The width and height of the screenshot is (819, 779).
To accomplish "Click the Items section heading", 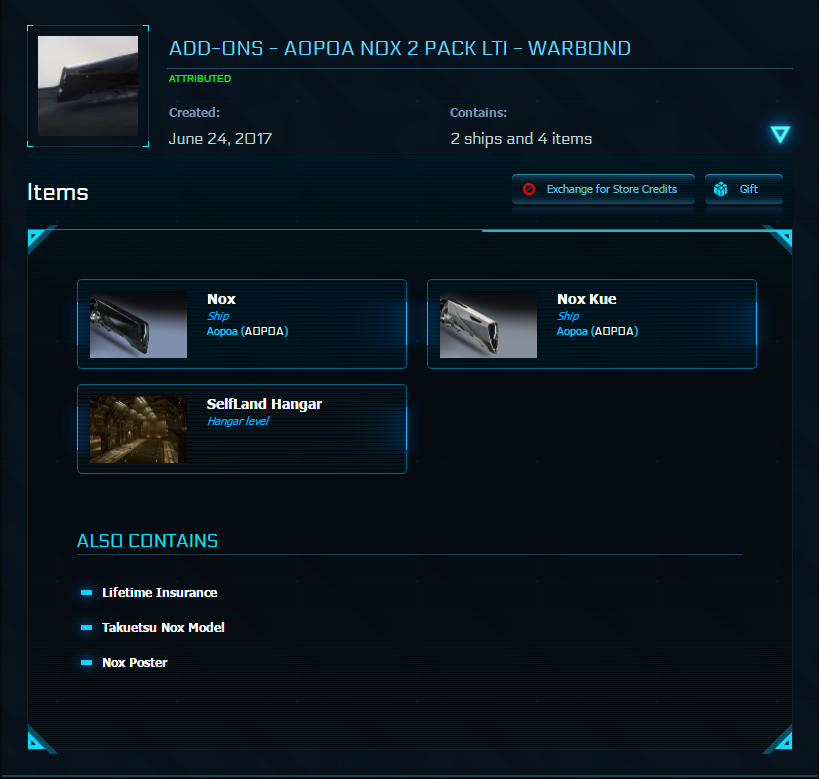I will click(58, 192).
